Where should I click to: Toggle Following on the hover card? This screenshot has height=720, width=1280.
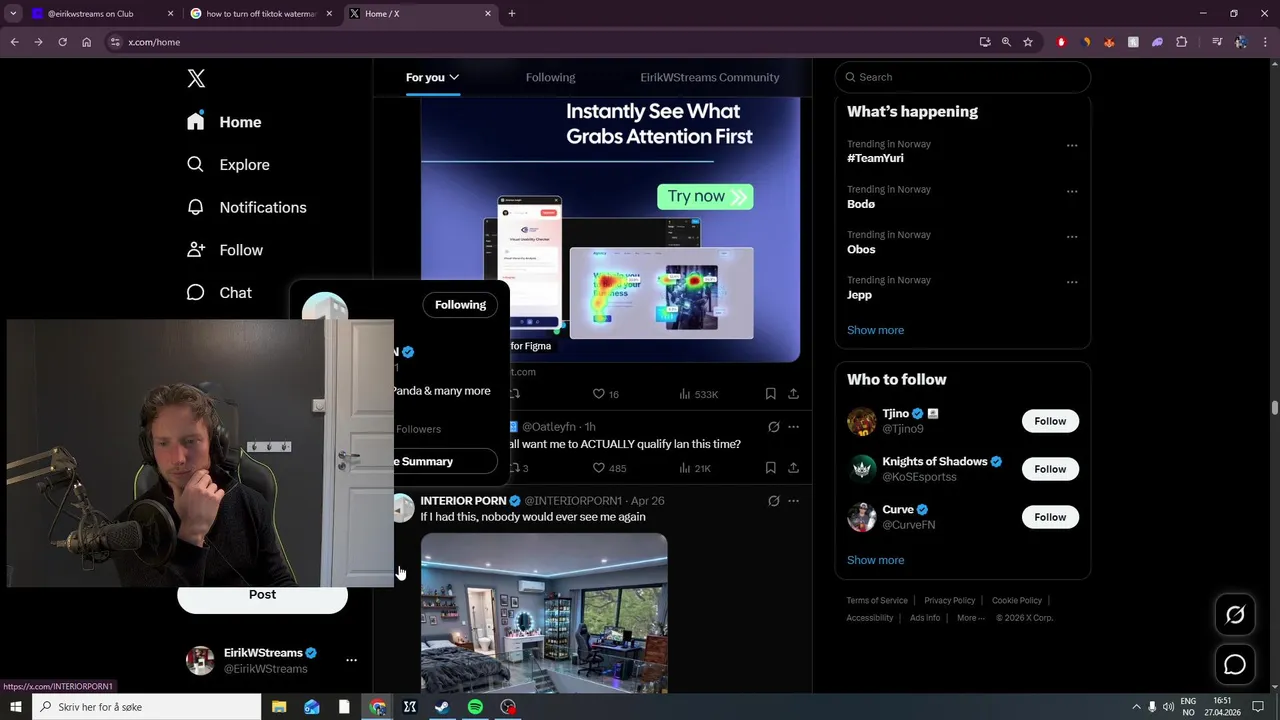click(x=460, y=305)
